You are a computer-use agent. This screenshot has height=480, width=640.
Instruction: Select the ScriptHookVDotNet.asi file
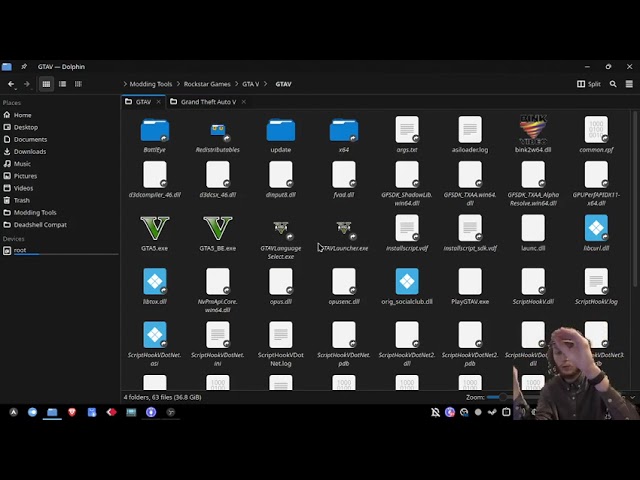pos(155,344)
